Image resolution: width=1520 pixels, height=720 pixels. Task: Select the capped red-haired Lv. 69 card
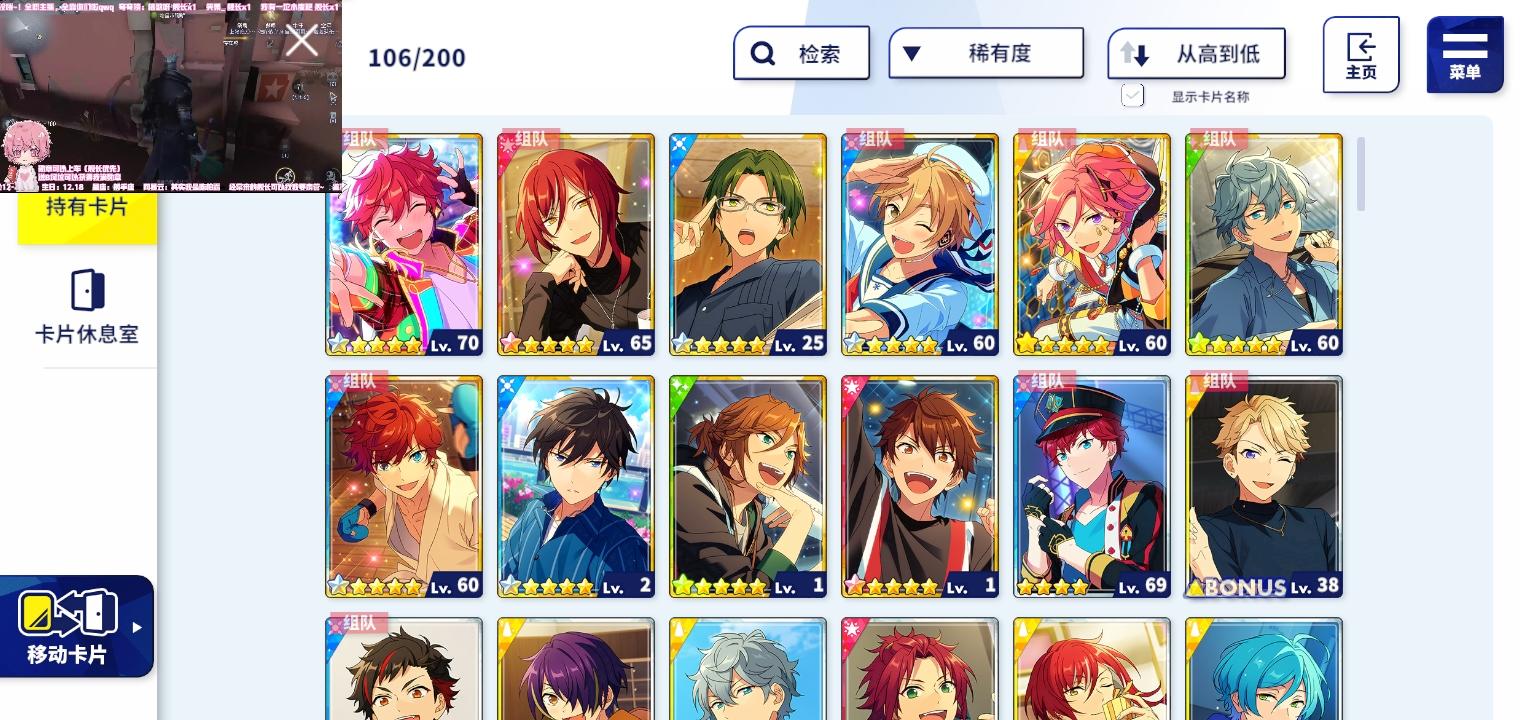[1092, 487]
